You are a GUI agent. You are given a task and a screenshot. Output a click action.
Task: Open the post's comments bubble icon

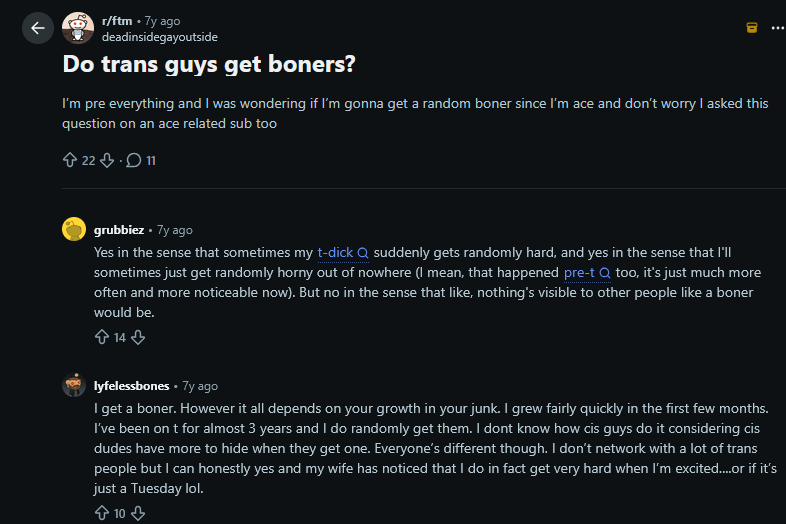(133, 160)
